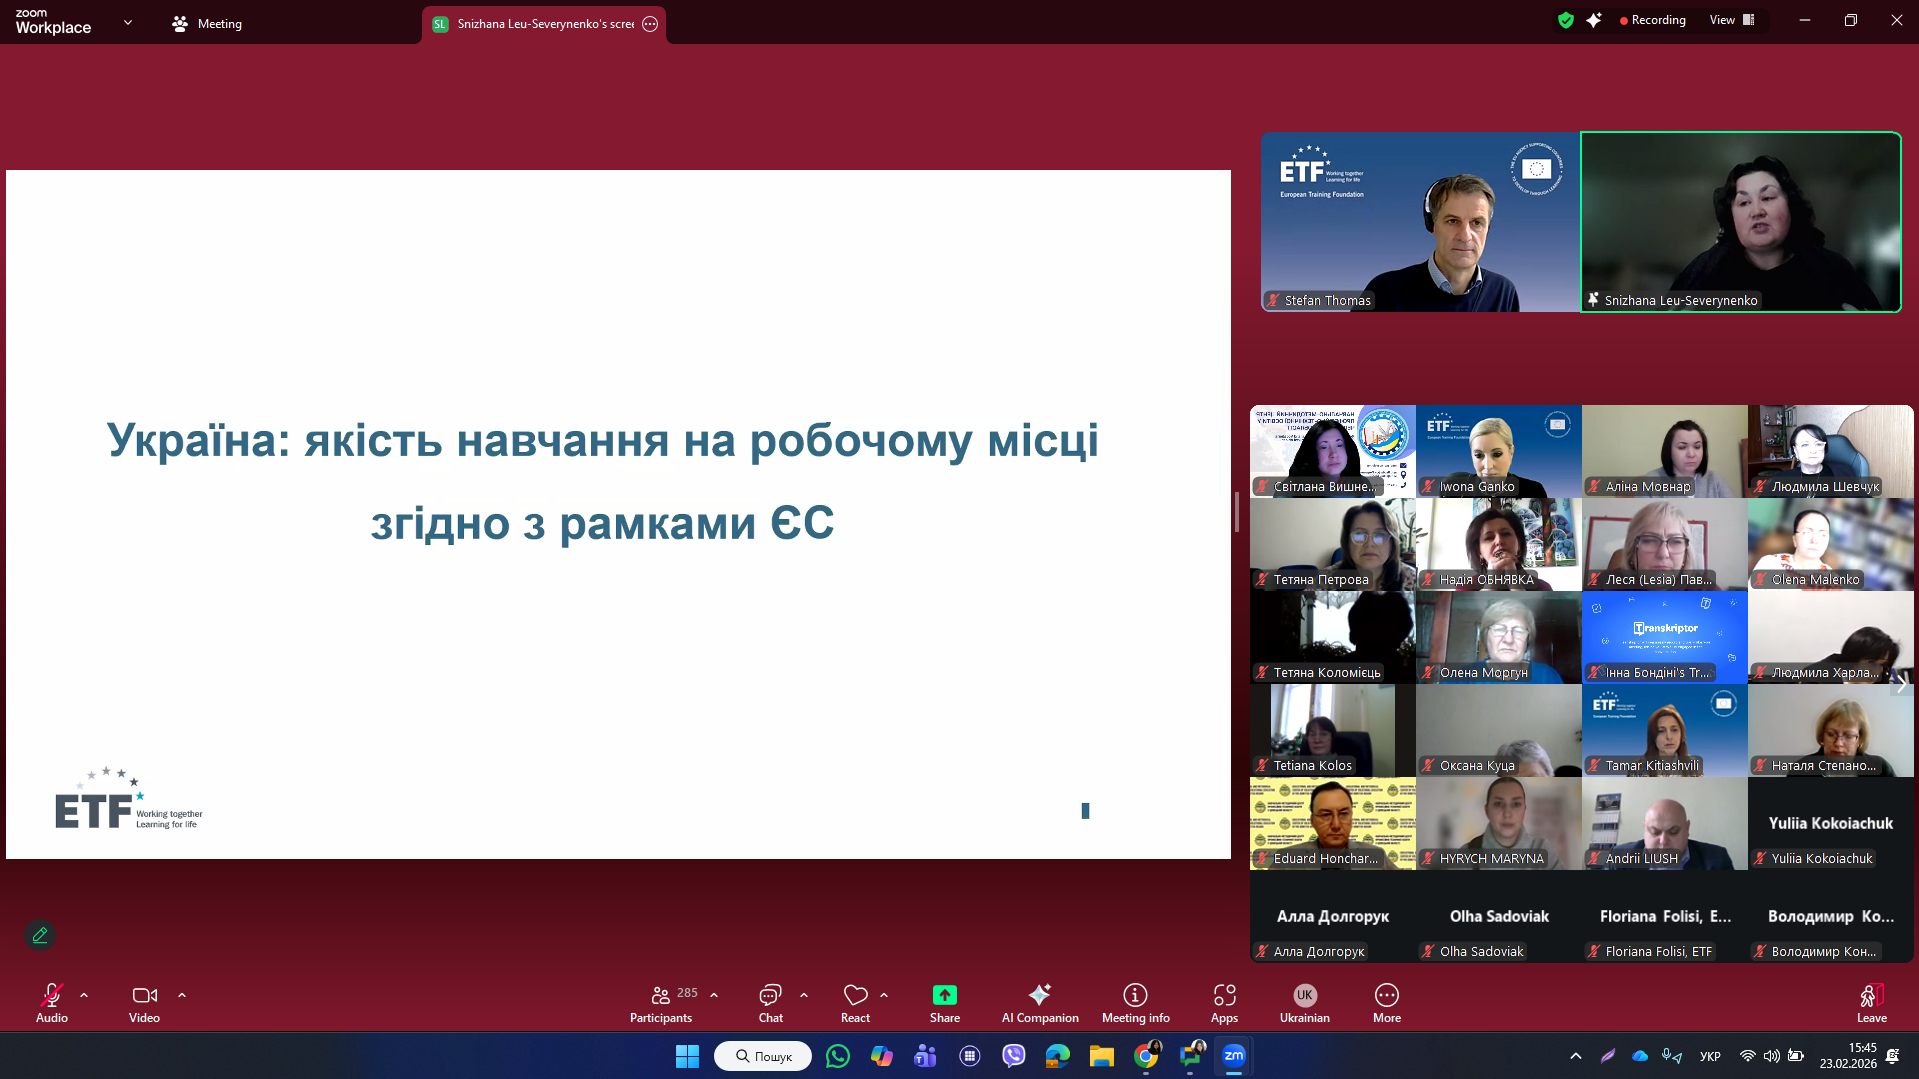This screenshot has height=1079, width=1919.
Task: Expand video options arrow beside Video
Action: 182,995
